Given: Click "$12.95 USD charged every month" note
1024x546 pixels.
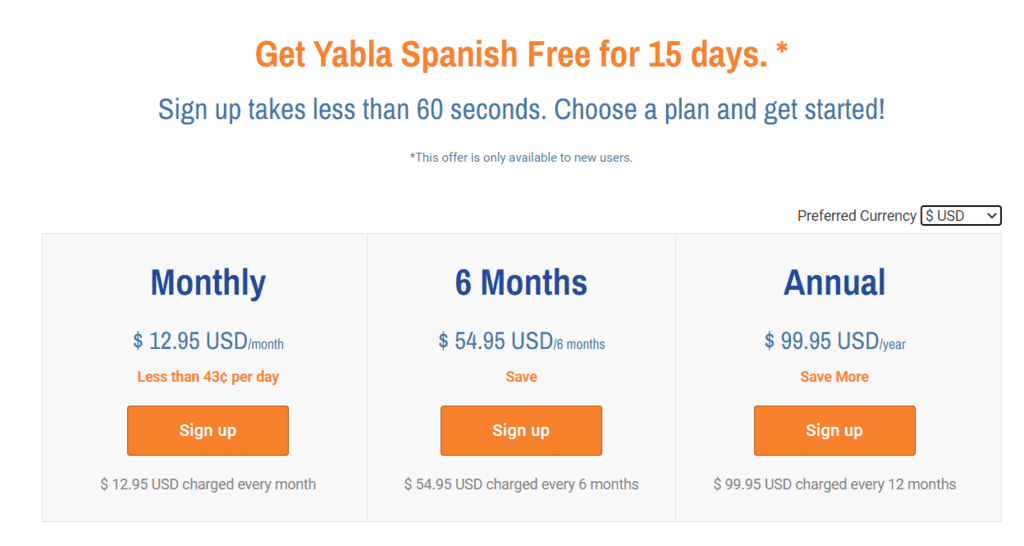Looking at the screenshot, I should point(208,484).
